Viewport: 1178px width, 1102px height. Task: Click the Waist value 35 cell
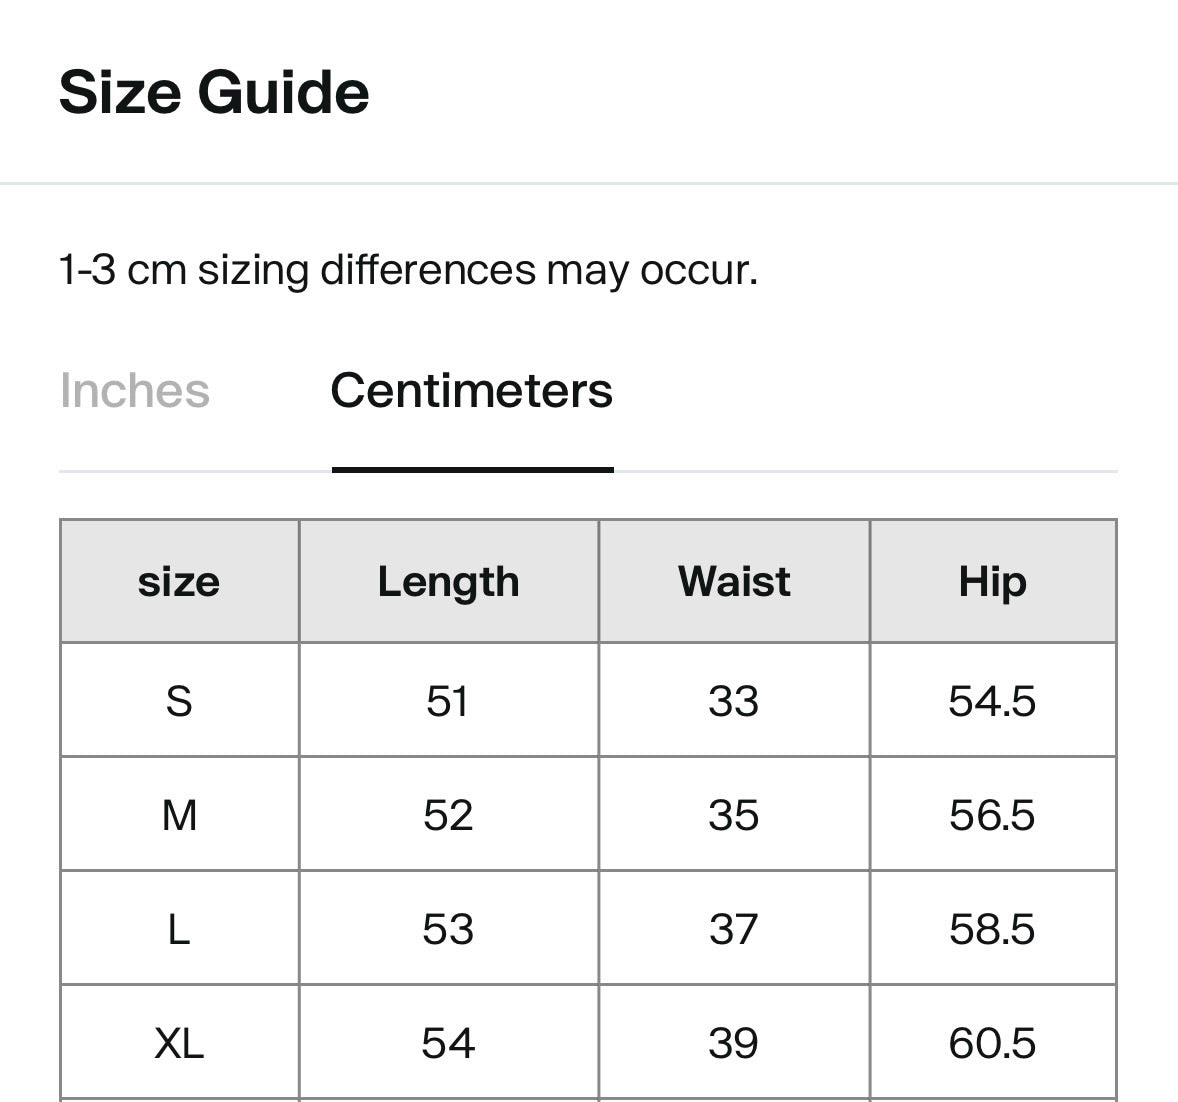click(734, 814)
